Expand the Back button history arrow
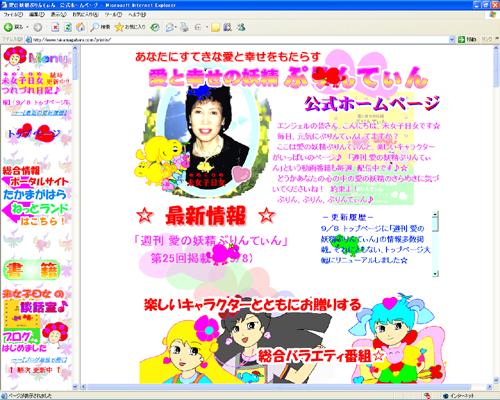 tap(27, 27)
